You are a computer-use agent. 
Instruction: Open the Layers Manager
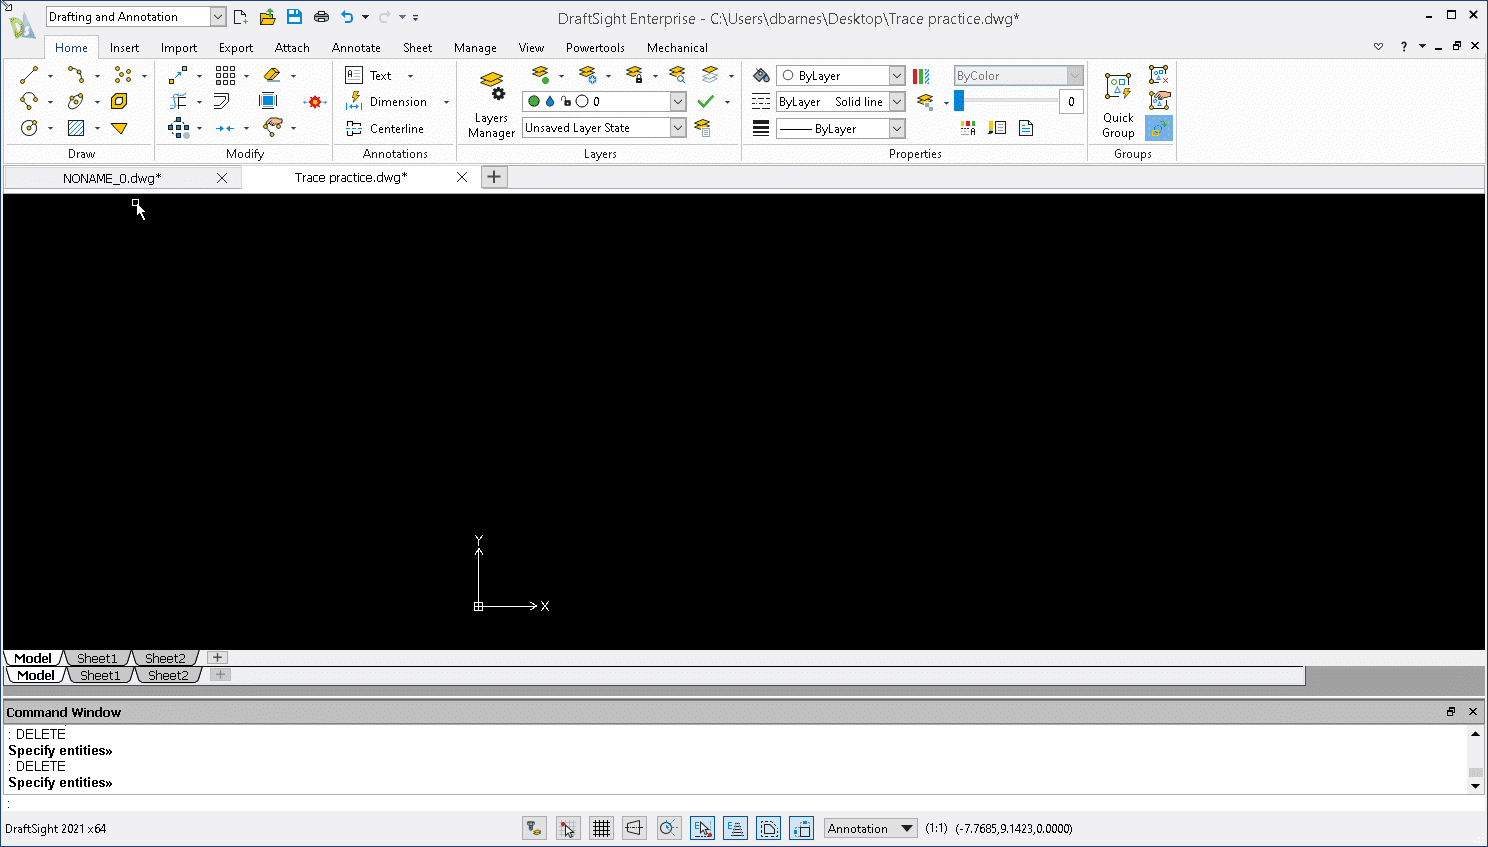[x=491, y=104]
